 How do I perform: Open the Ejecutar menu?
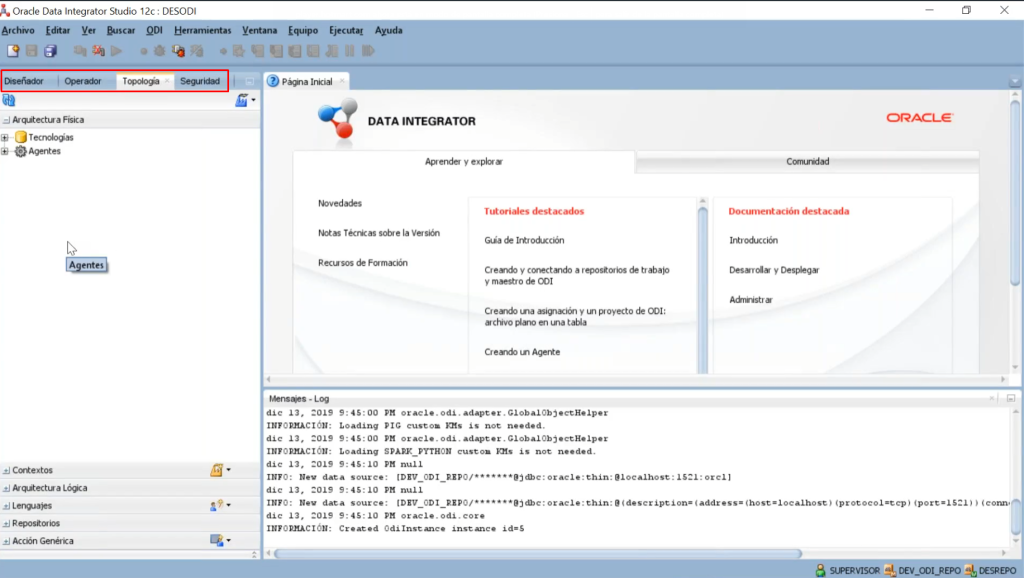[x=346, y=30]
